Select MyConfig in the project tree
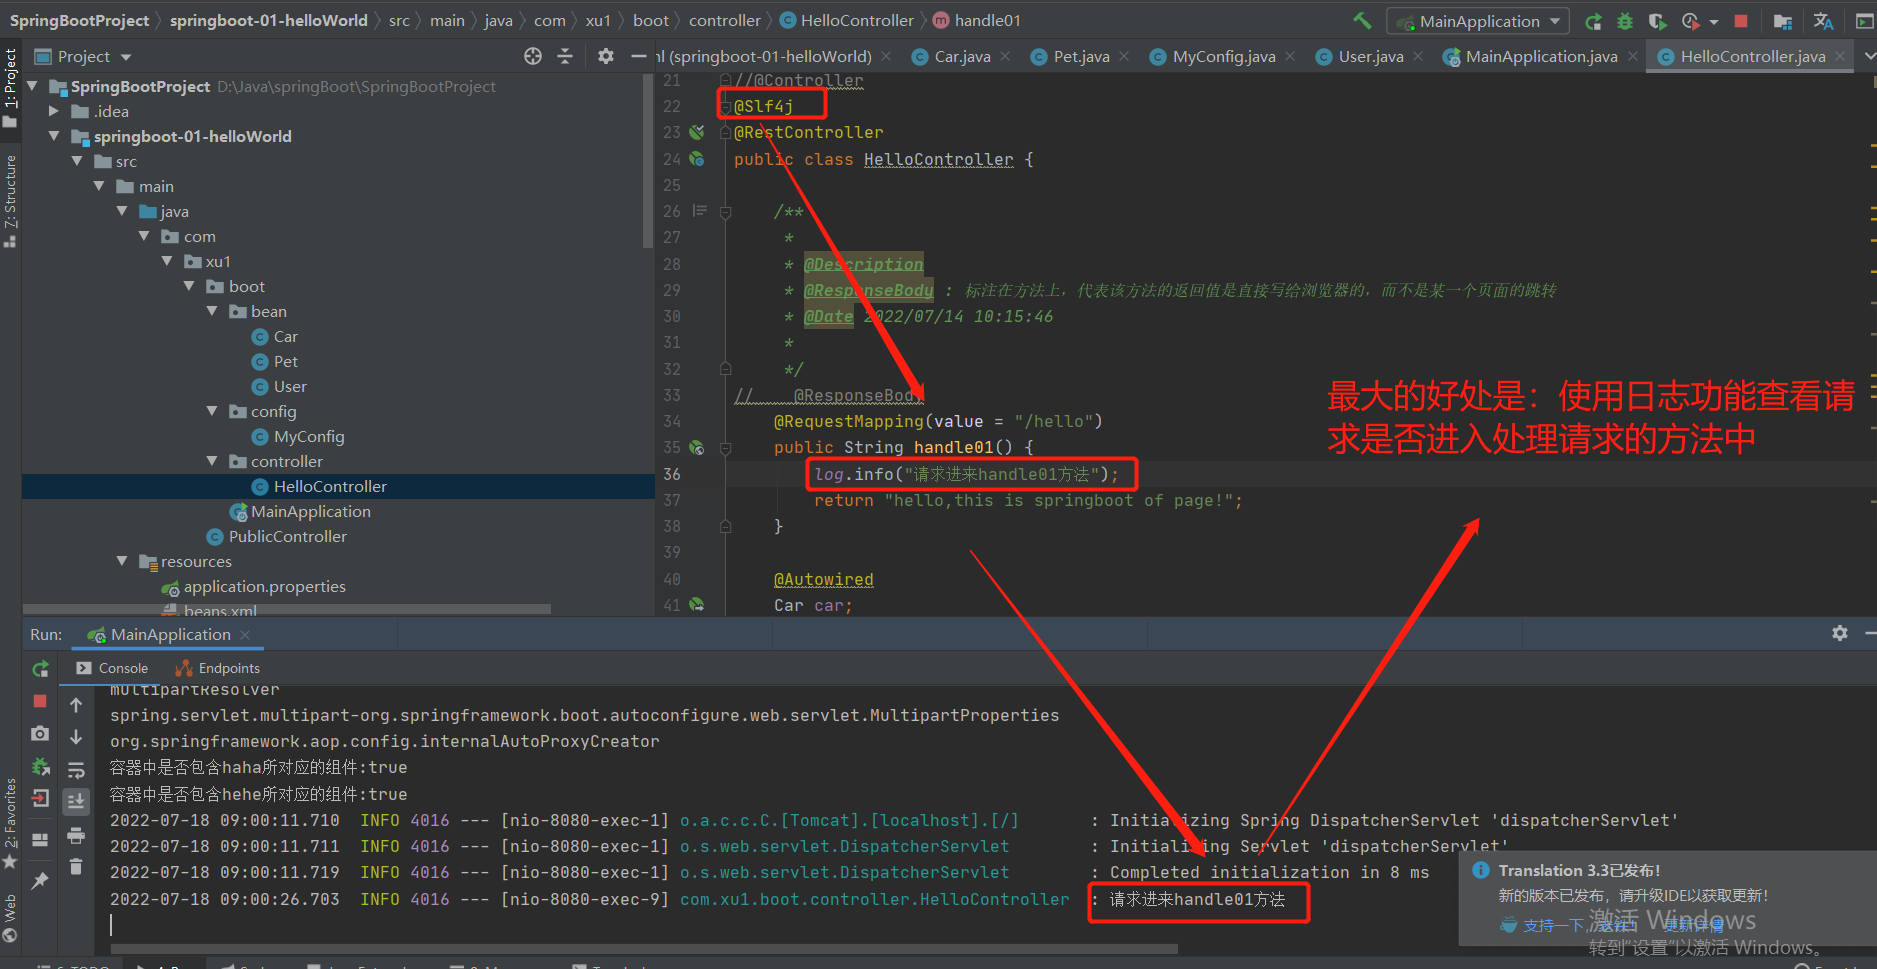Image resolution: width=1877 pixels, height=969 pixels. 309,436
